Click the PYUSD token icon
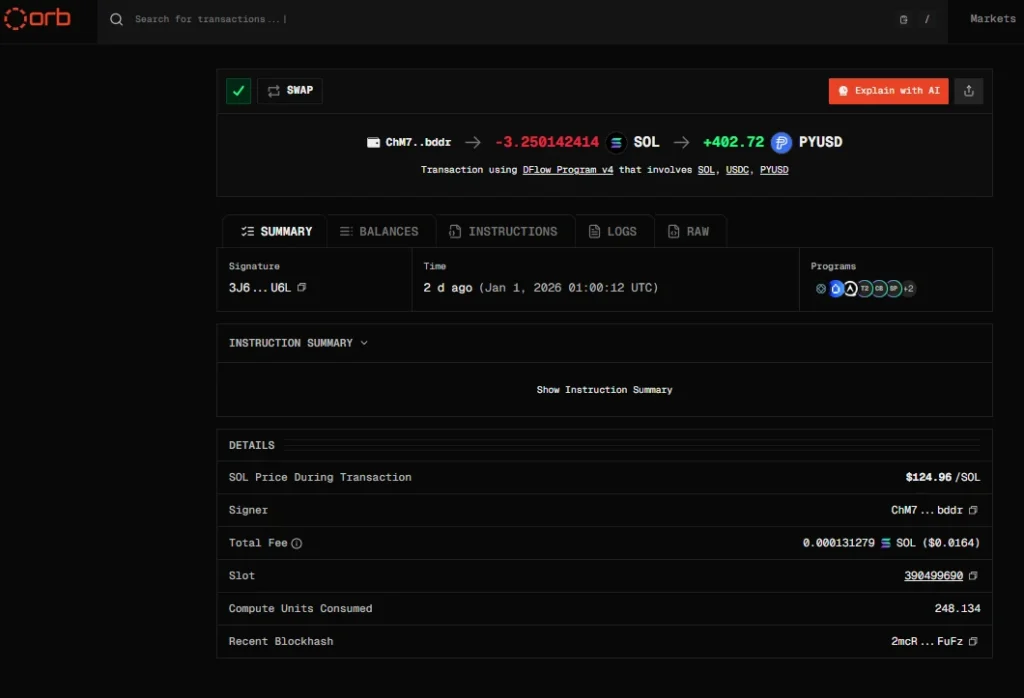The width and height of the screenshot is (1024, 698). (780, 141)
